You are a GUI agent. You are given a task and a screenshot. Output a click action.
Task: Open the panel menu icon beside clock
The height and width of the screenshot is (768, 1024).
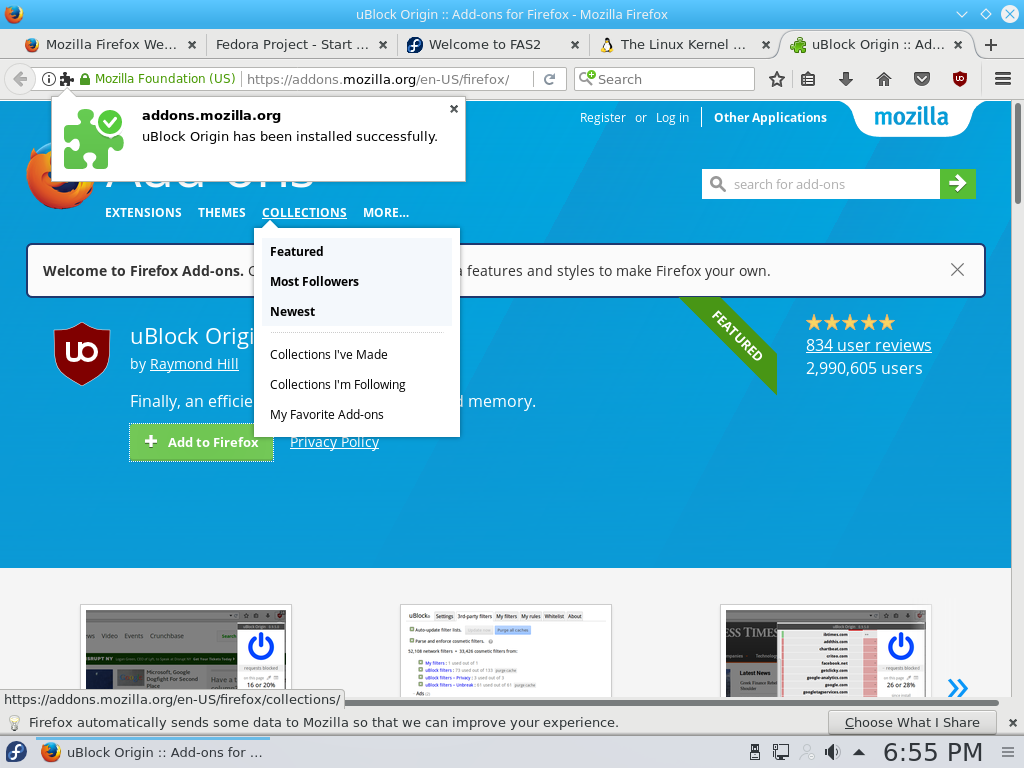[x=1008, y=752]
